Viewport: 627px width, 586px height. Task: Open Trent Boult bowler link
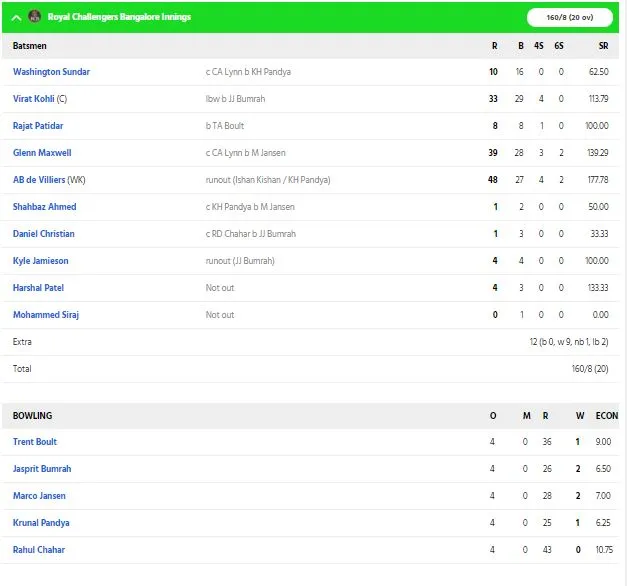(x=35, y=442)
